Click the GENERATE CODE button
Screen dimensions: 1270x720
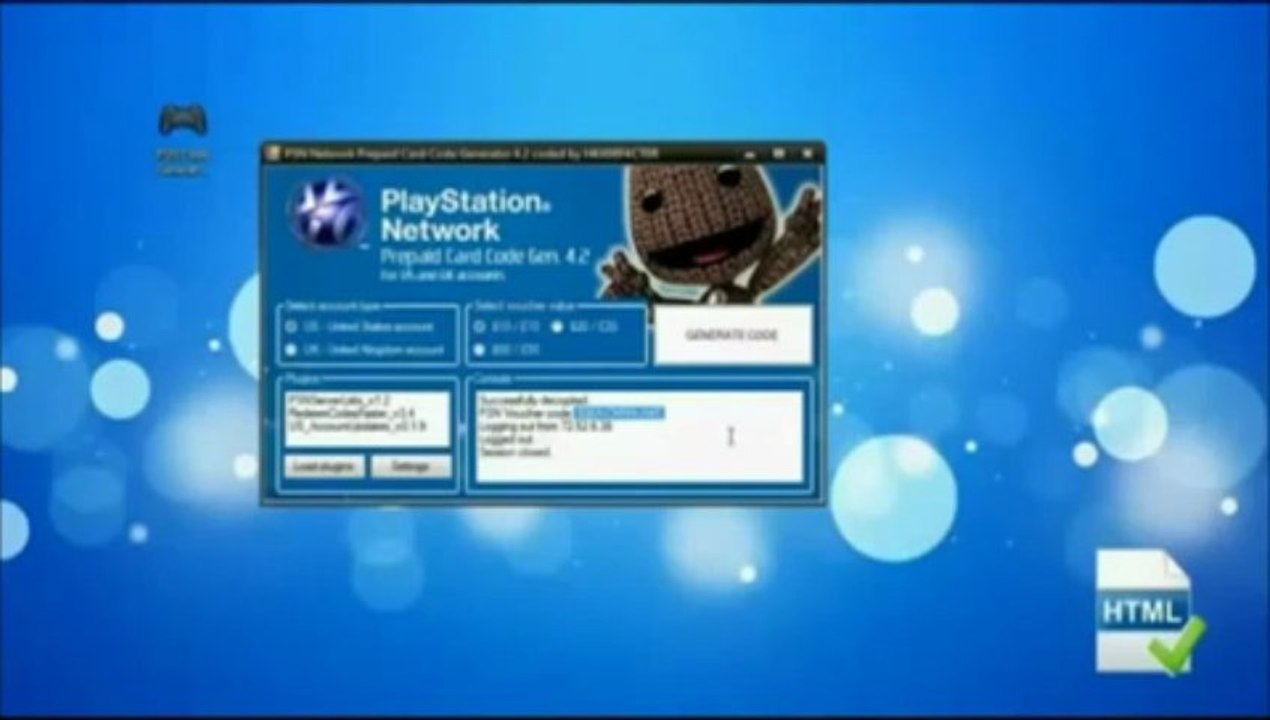tap(732, 335)
